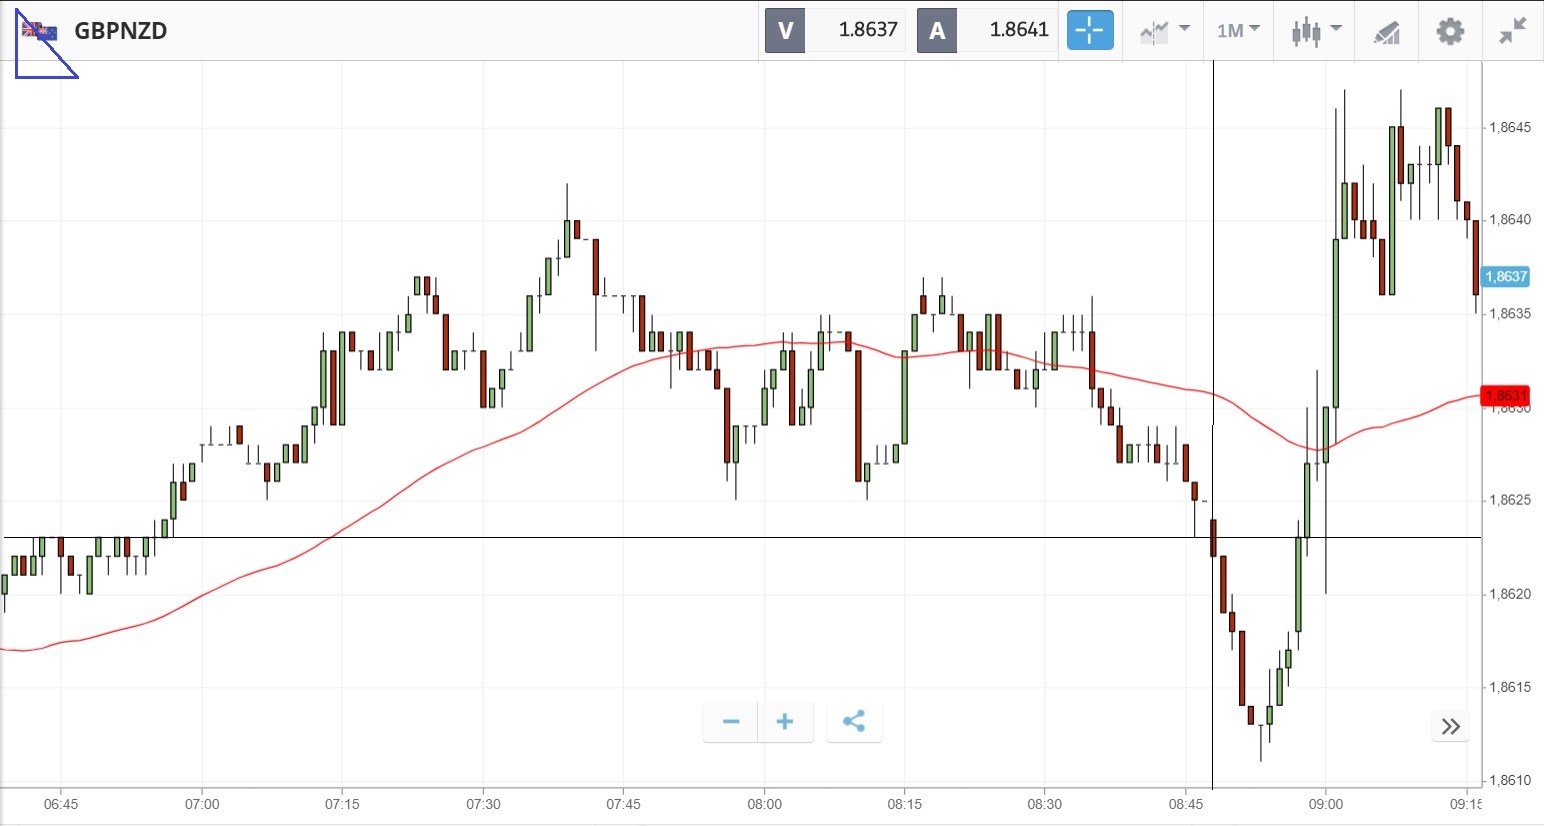Open the drawing tools pencil icon
1544x826 pixels.
pos(1386,32)
